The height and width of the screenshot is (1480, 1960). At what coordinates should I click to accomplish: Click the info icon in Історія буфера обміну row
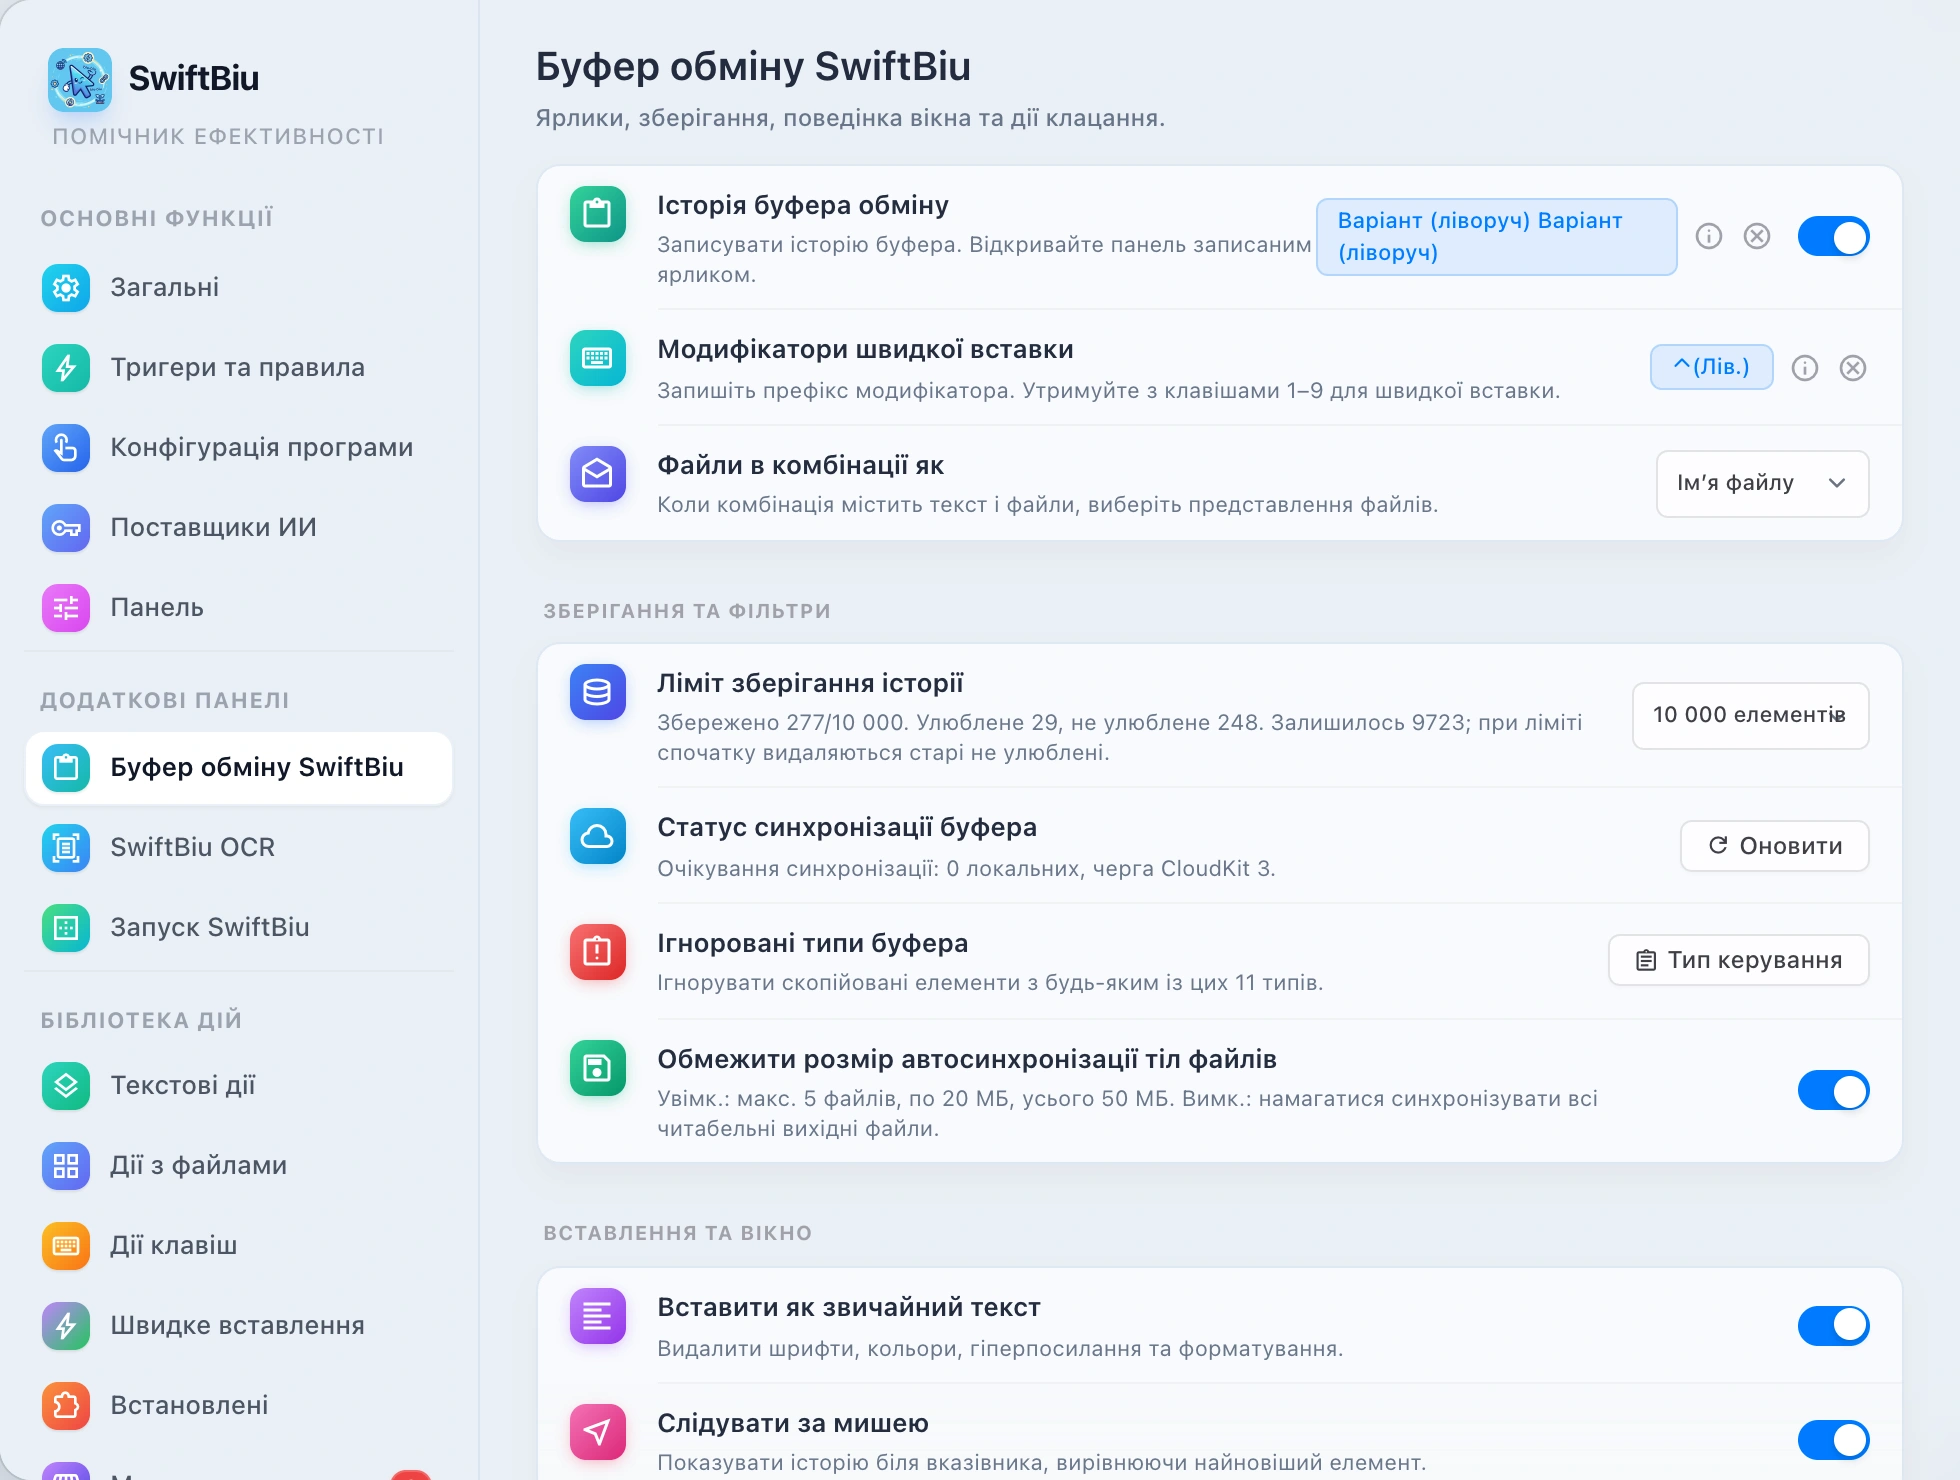click(x=1709, y=237)
